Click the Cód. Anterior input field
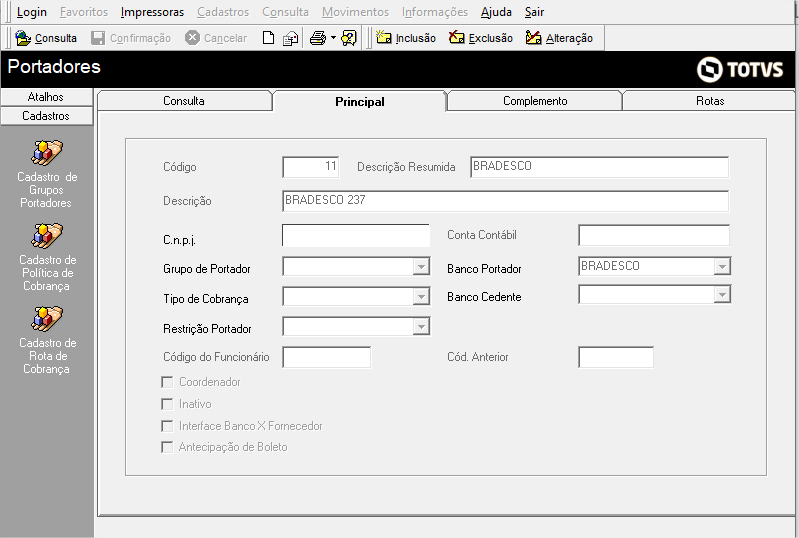This screenshot has height=538, width=799. point(616,357)
